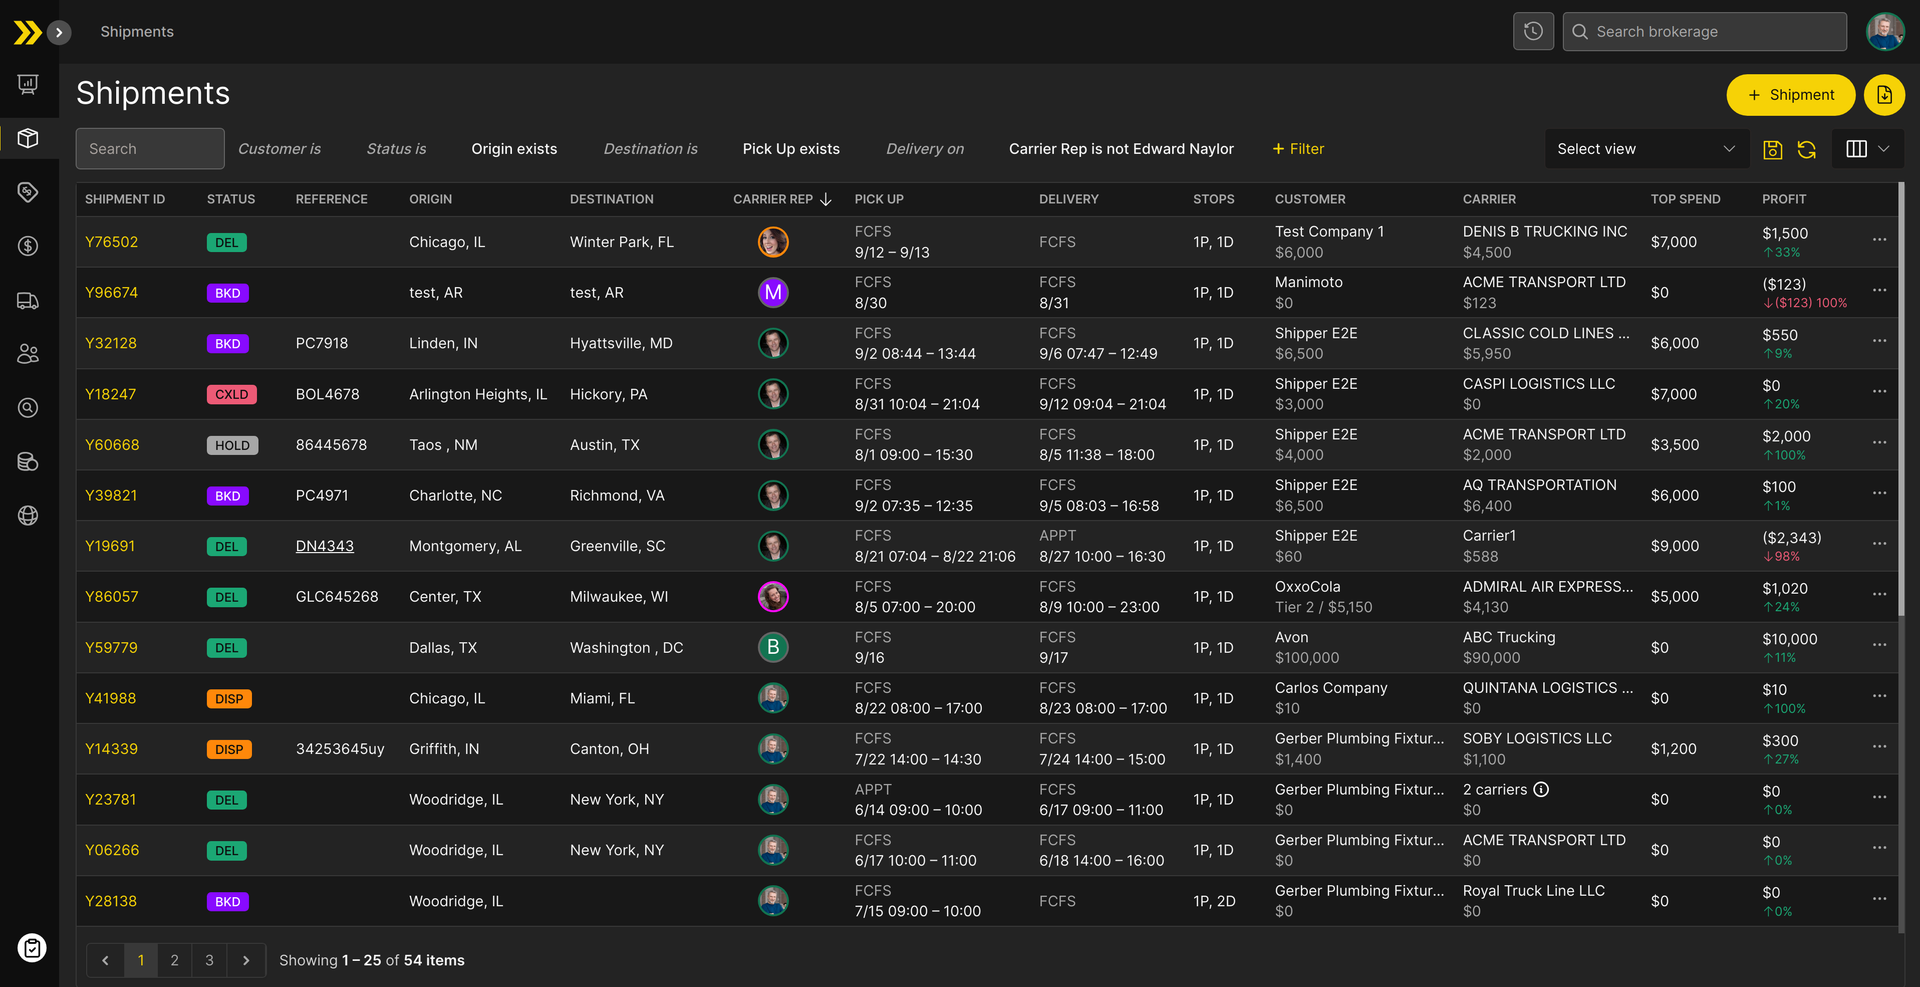Open row menu for shipment Y14339
Screen dimensions: 1920x987
pos(1879,747)
